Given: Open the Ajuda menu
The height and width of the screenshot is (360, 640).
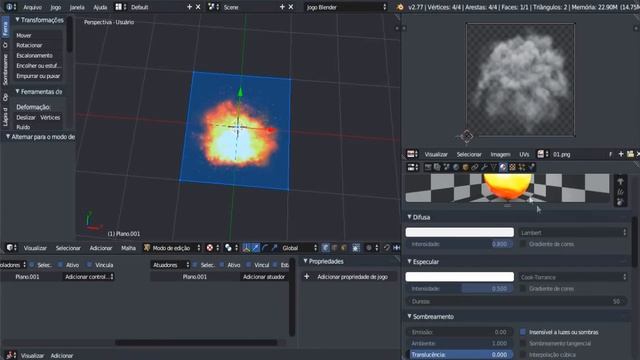Looking at the screenshot, I should click(100, 7).
